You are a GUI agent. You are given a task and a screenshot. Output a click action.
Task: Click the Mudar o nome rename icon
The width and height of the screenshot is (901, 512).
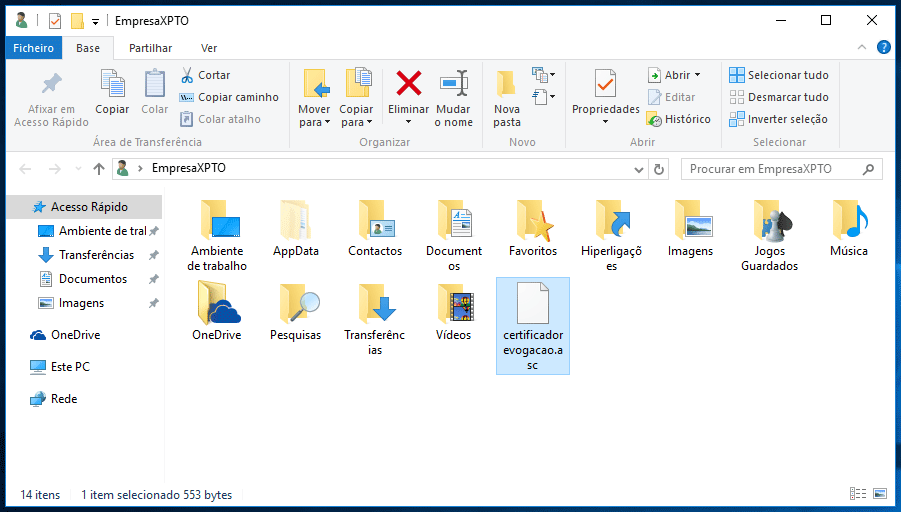click(x=454, y=83)
